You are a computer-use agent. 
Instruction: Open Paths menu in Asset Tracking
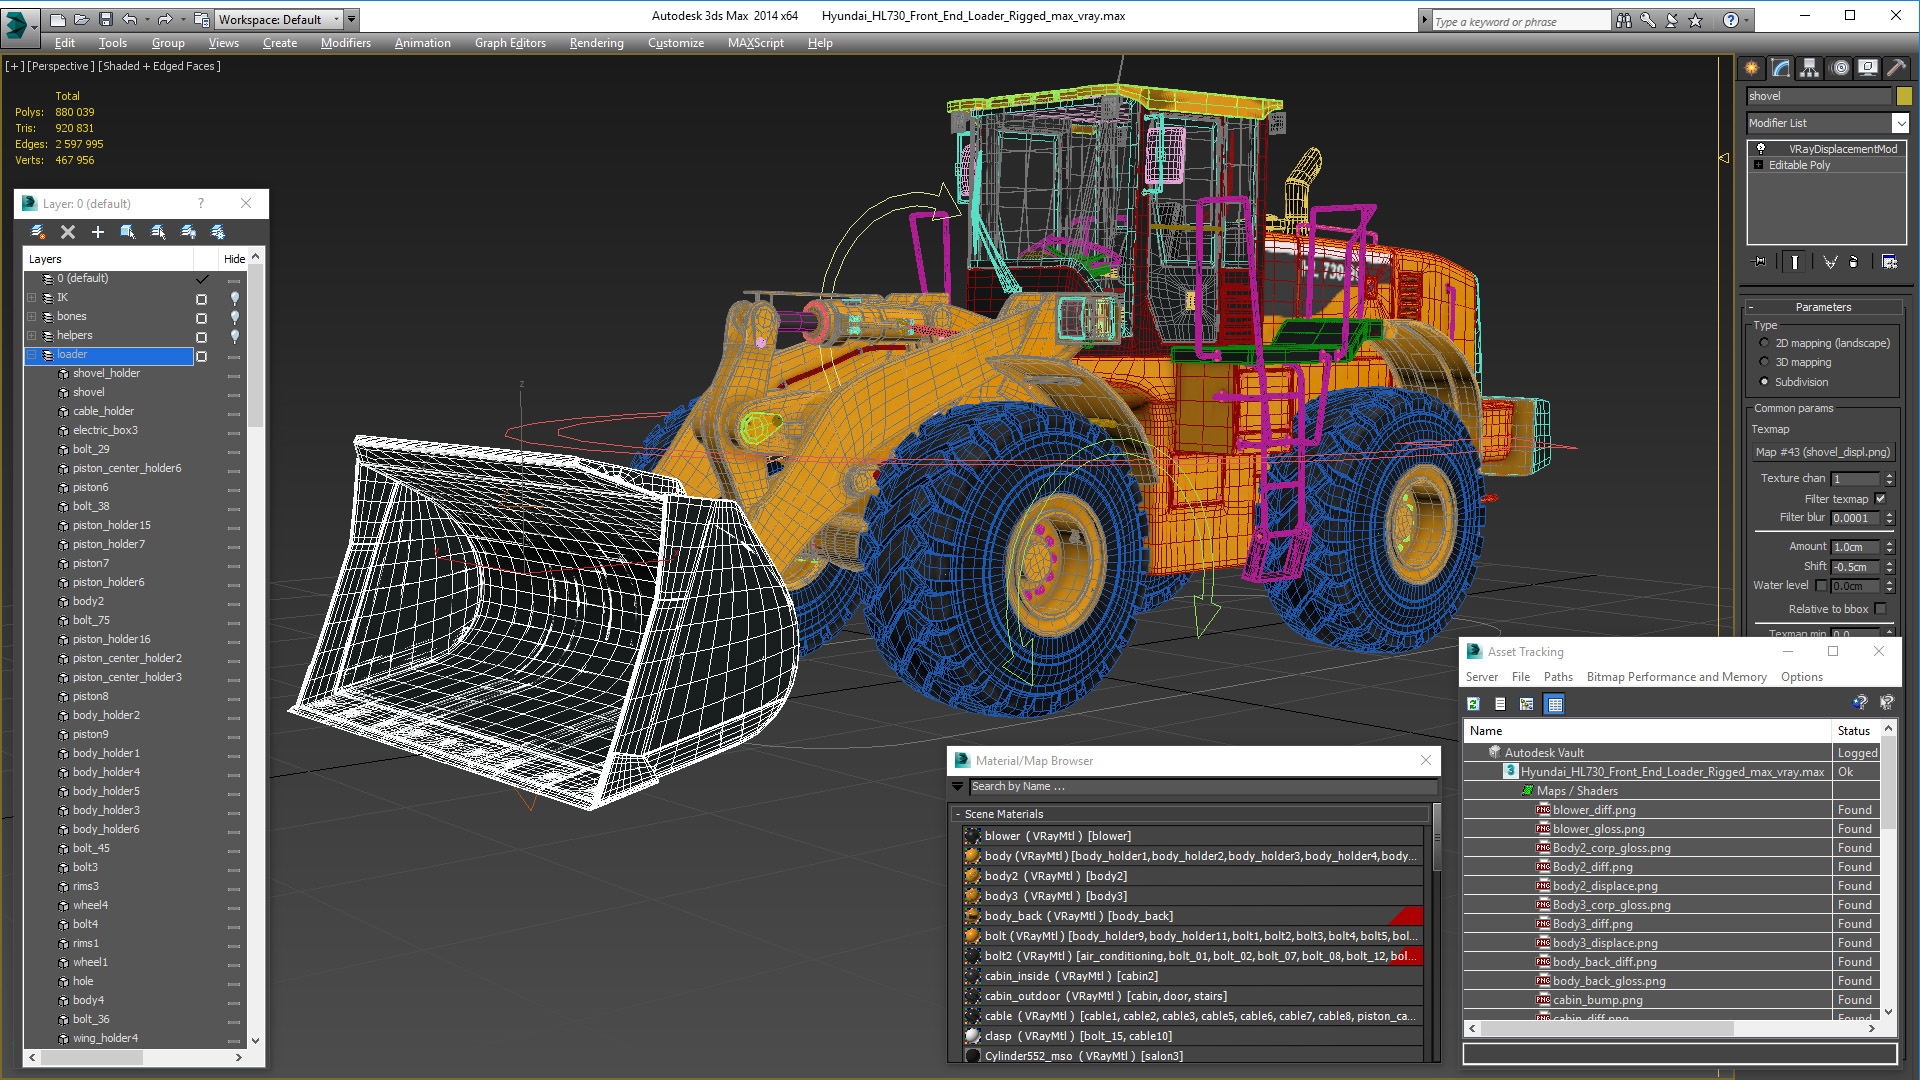tap(1558, 677)
